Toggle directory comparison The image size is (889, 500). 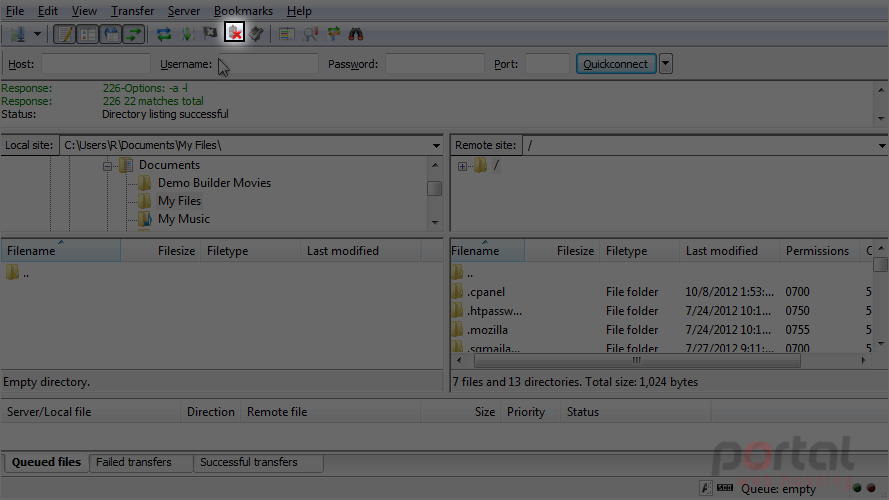coord(310,34)
